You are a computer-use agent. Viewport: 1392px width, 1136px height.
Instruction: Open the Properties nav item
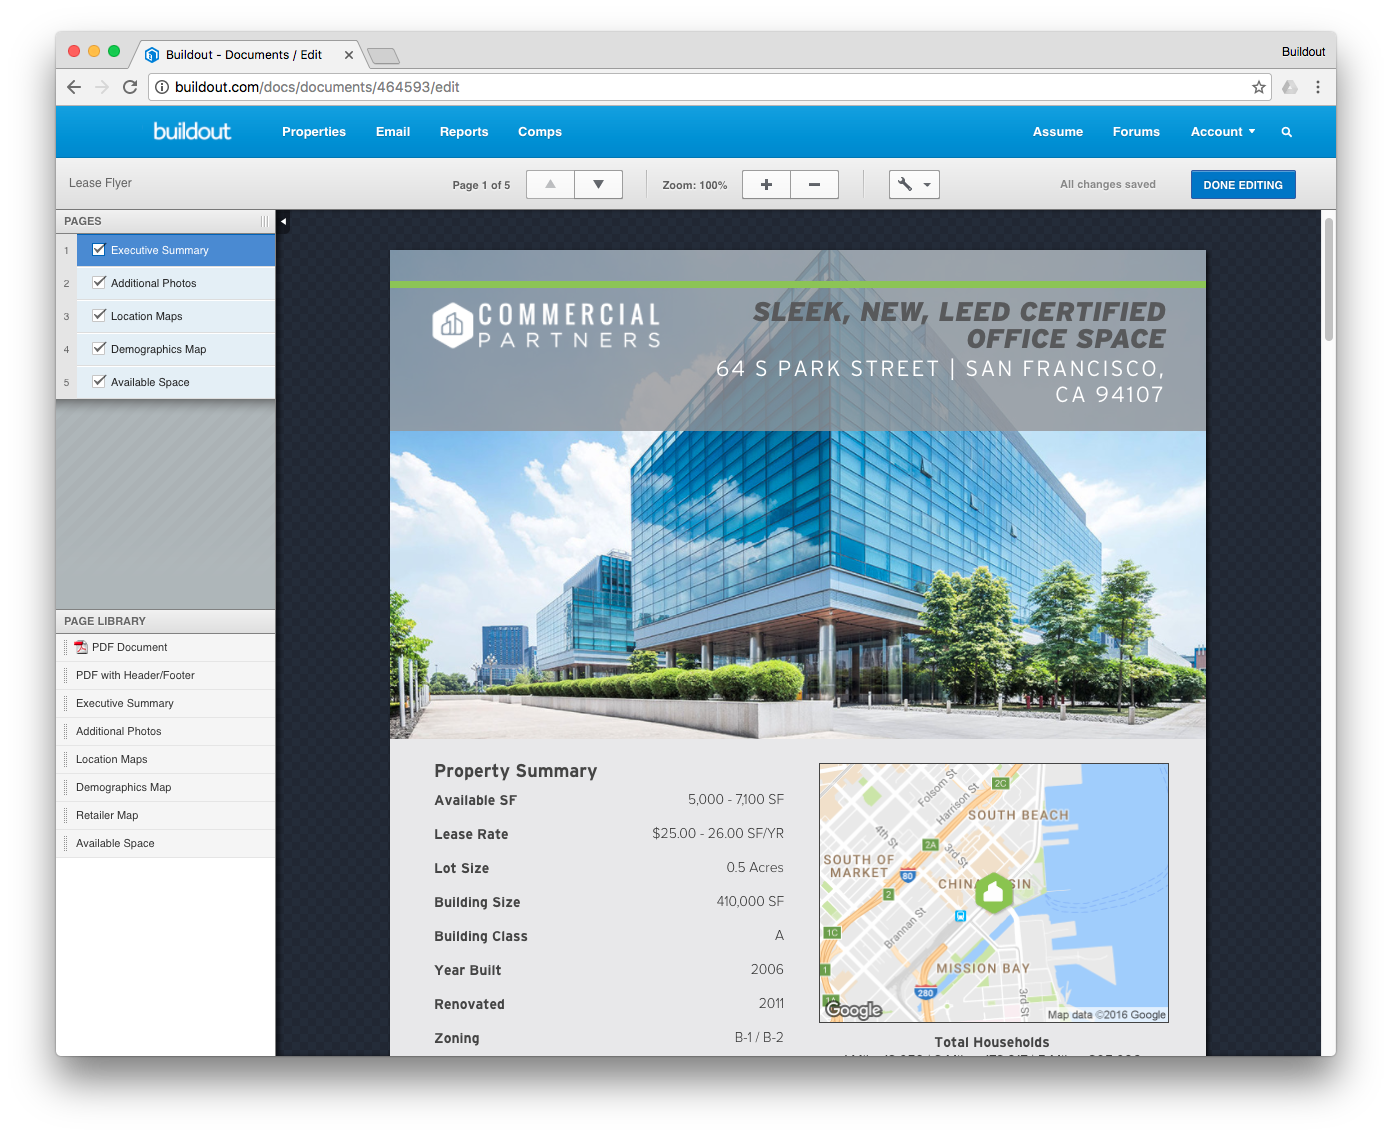(314, 132)
